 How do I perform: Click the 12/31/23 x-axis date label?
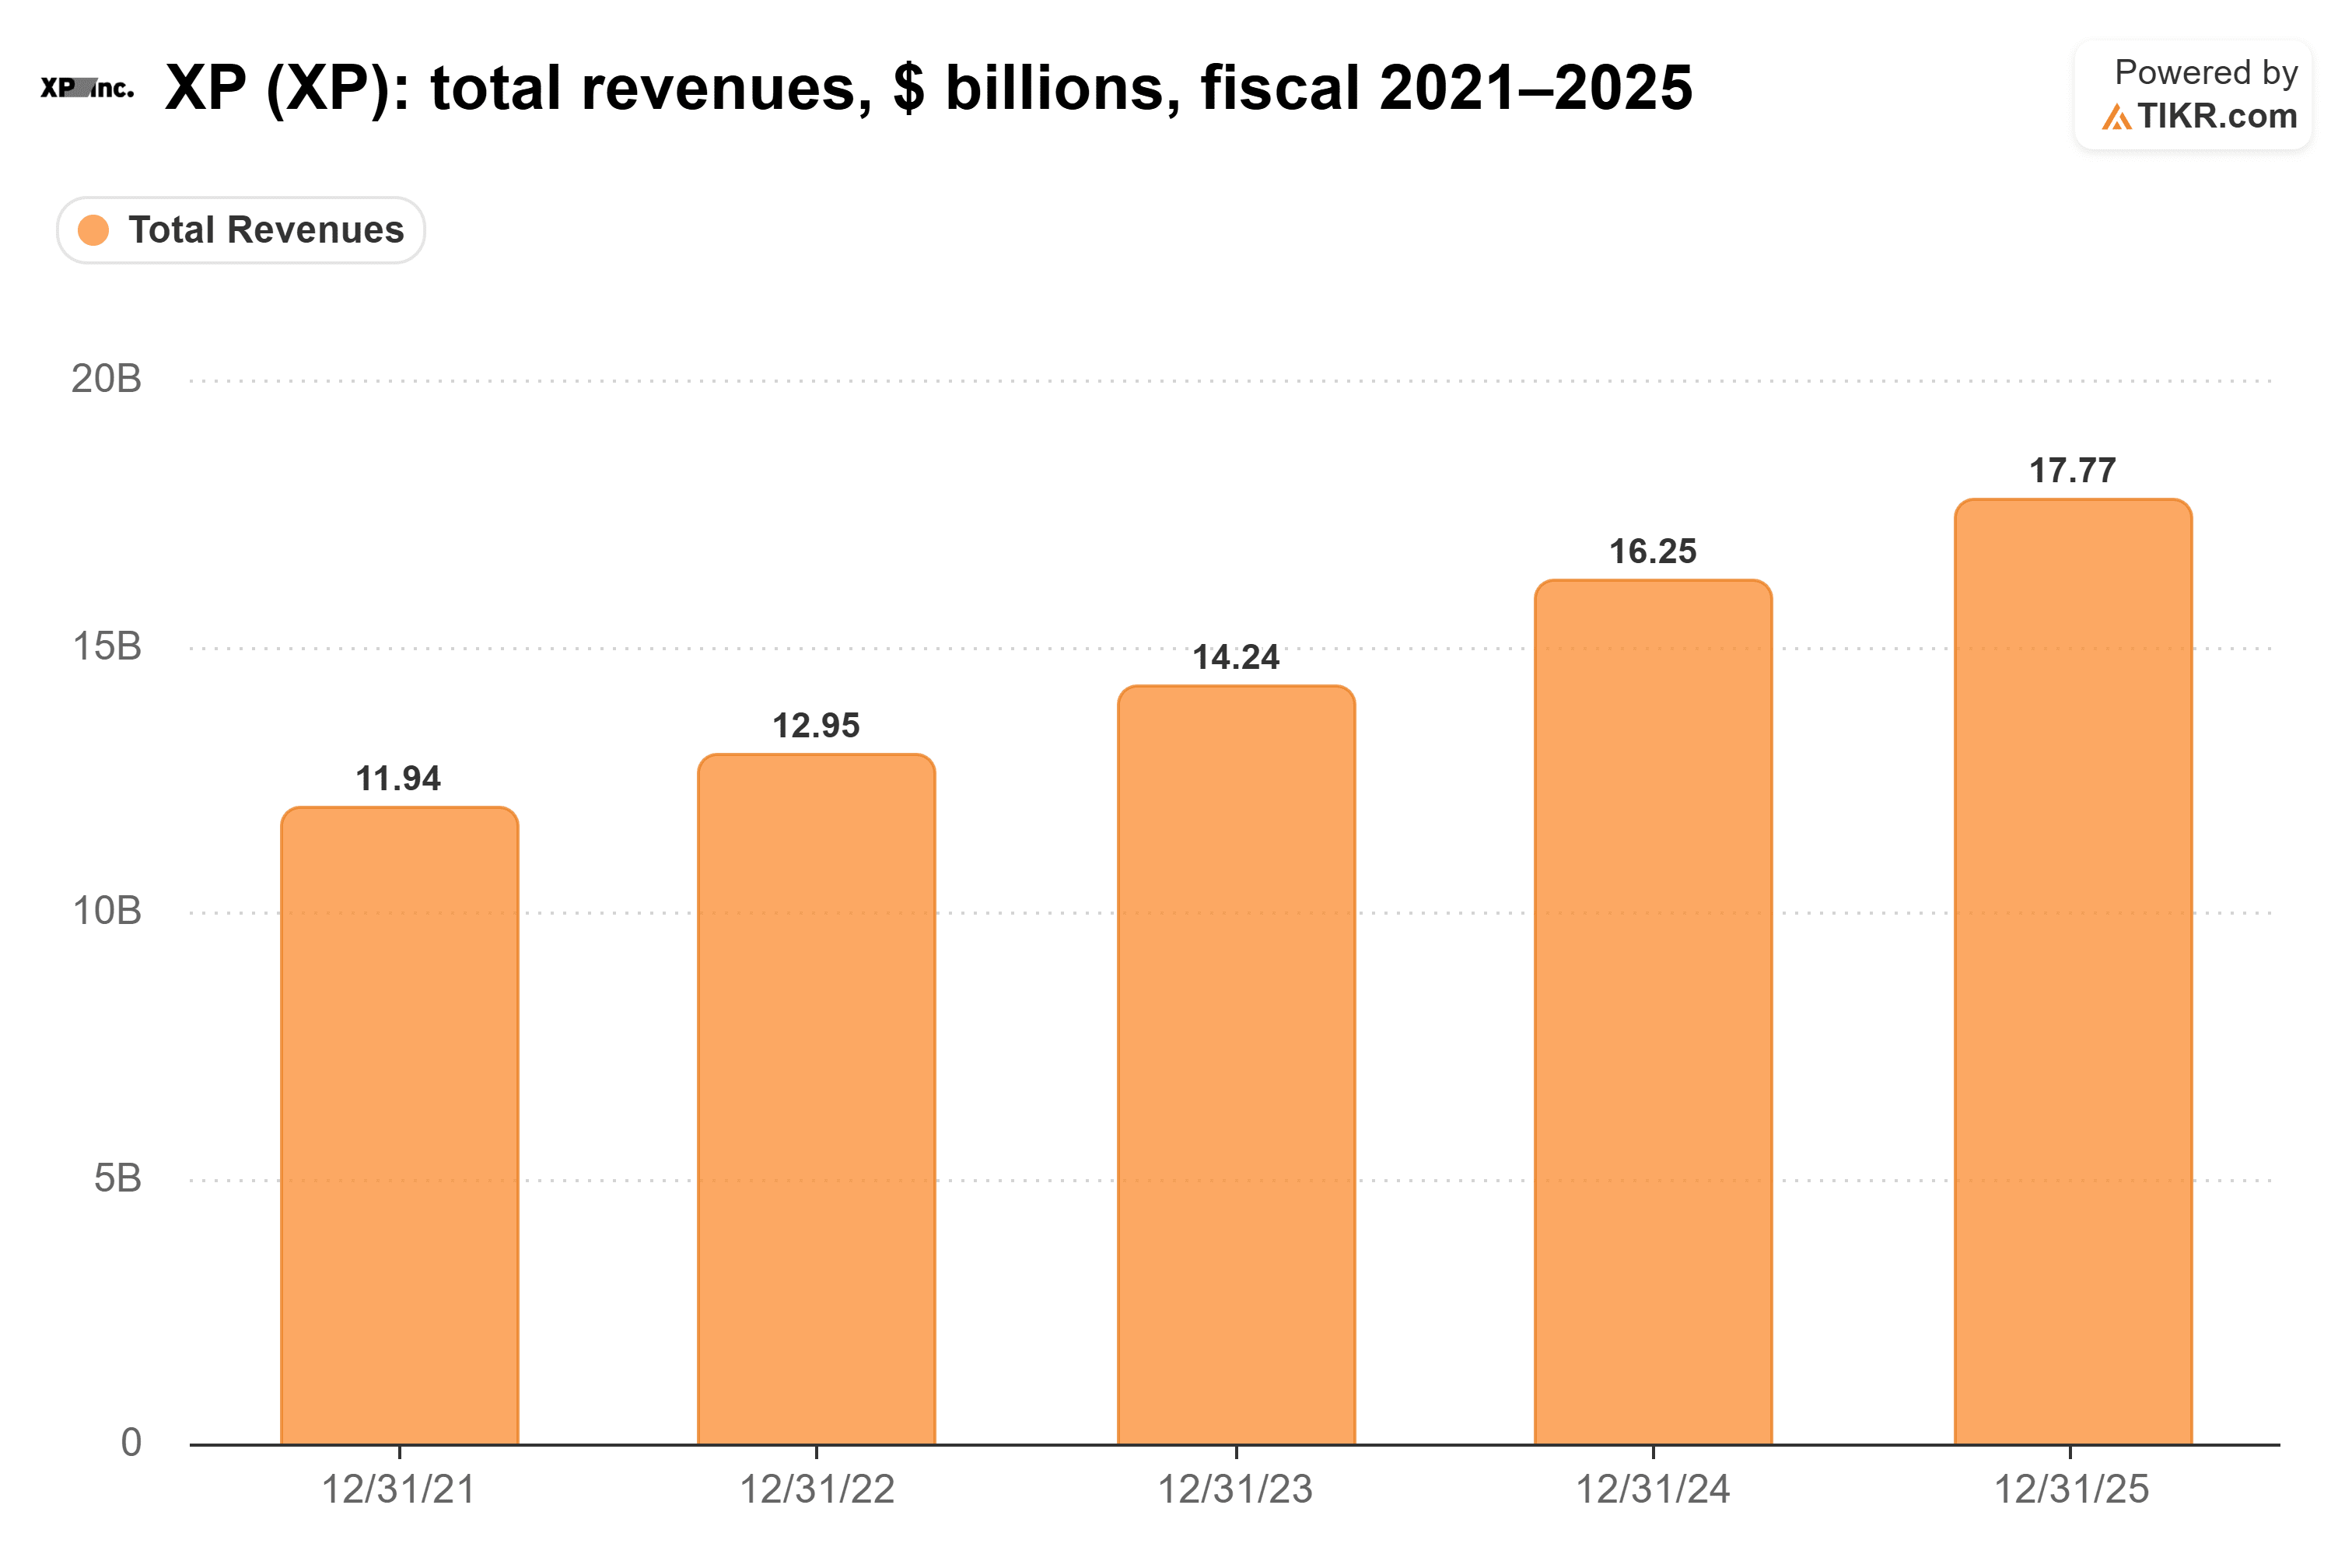(1235, 1489)
